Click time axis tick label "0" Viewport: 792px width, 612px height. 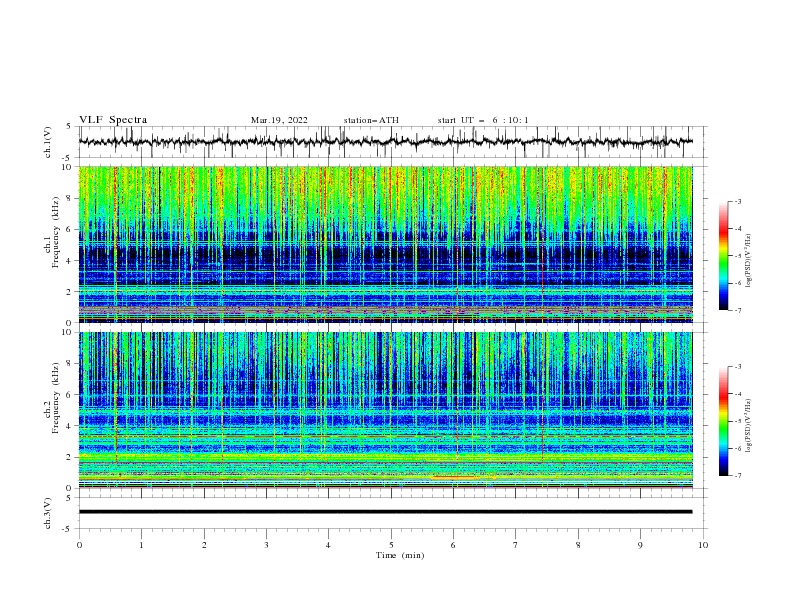point(79,545)
